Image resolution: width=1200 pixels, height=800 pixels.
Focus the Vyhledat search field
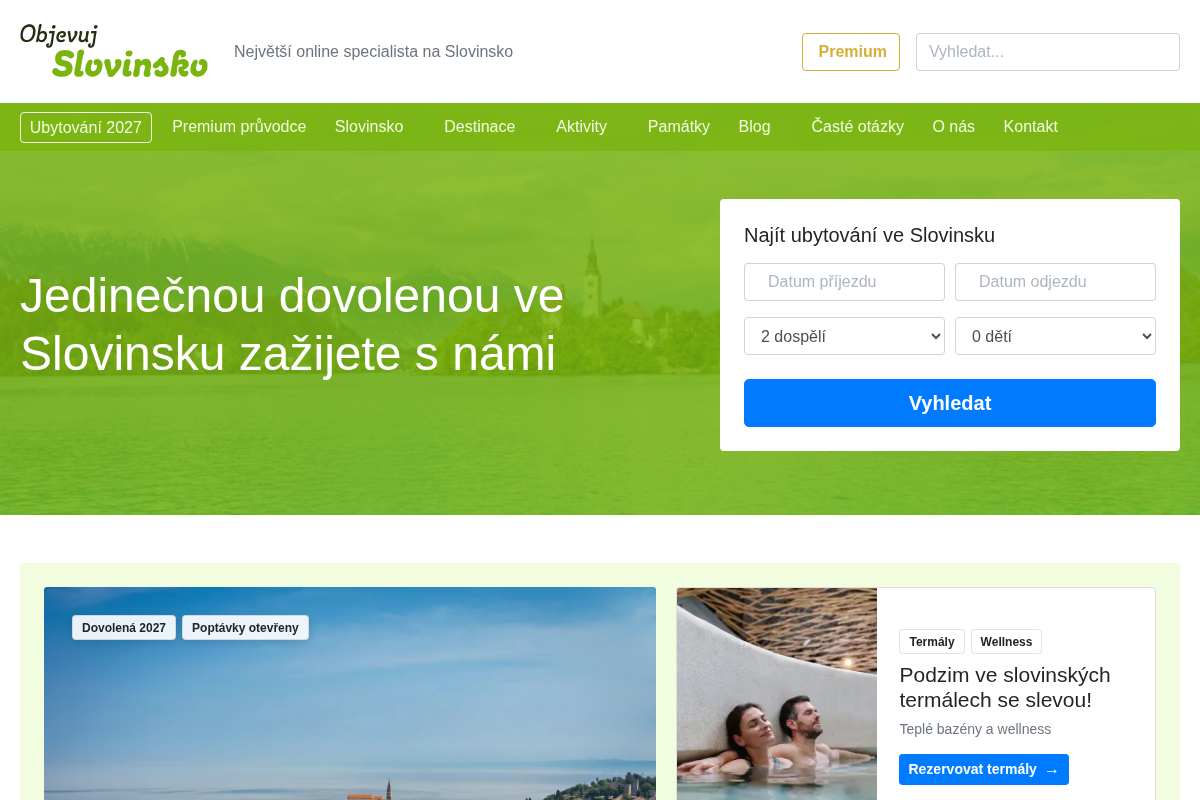pyautogui.click(x=1048, y=52)
